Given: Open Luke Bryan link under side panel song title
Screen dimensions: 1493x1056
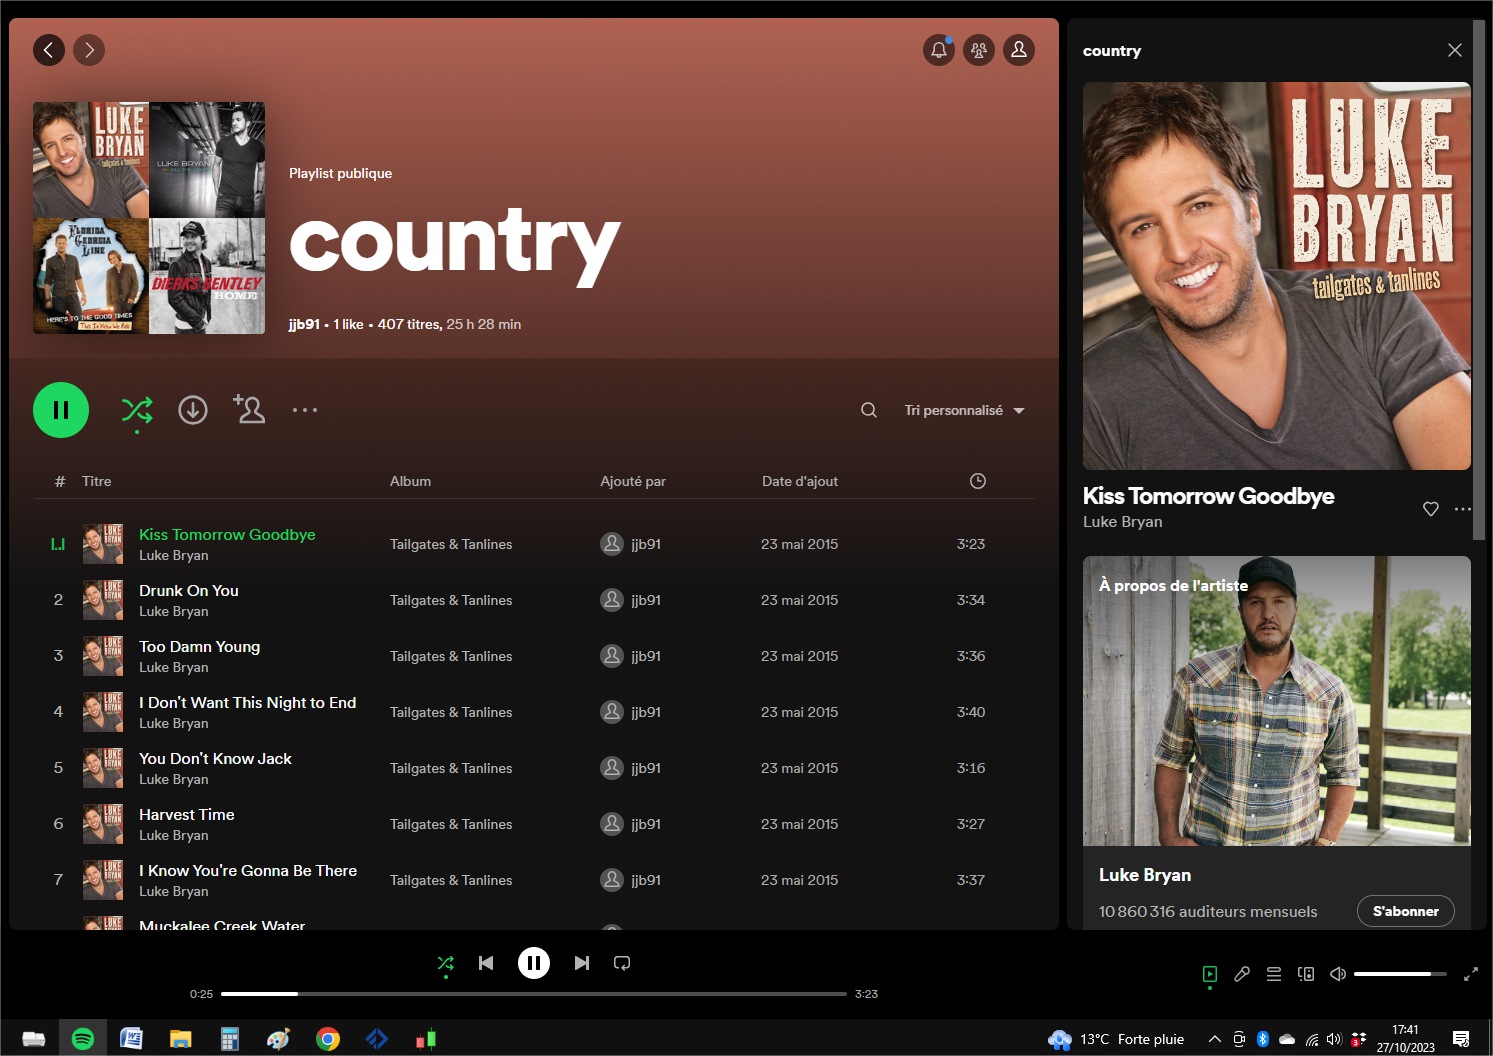Looking at the screenshot, I should tap(1122, 522).
